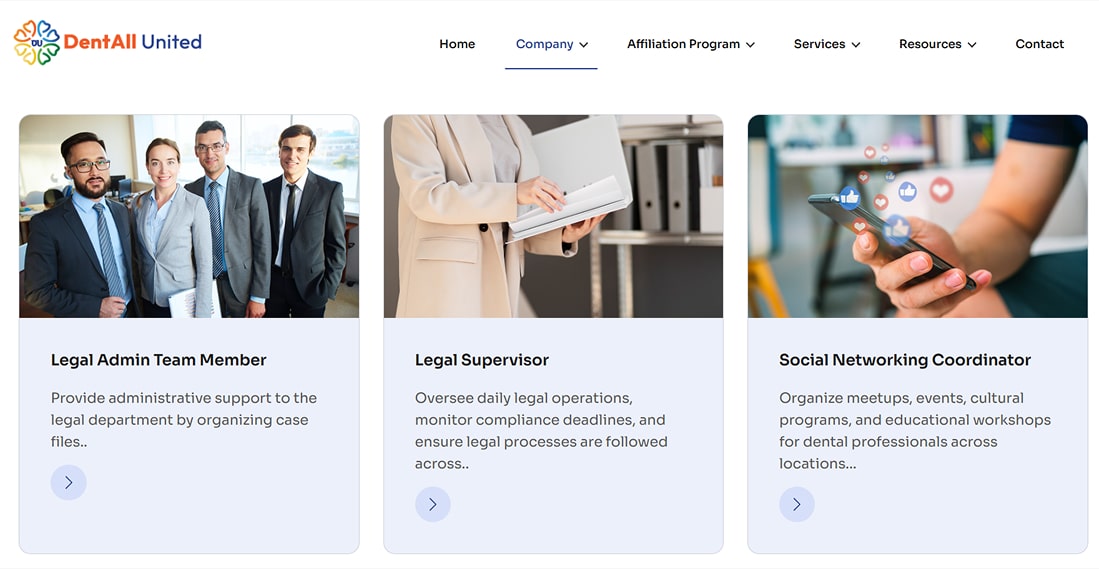Image resolution: width=1099 pixels, height=569 pixels.
Task: Click the photo of woman holding folder
Action: point(553,216)
